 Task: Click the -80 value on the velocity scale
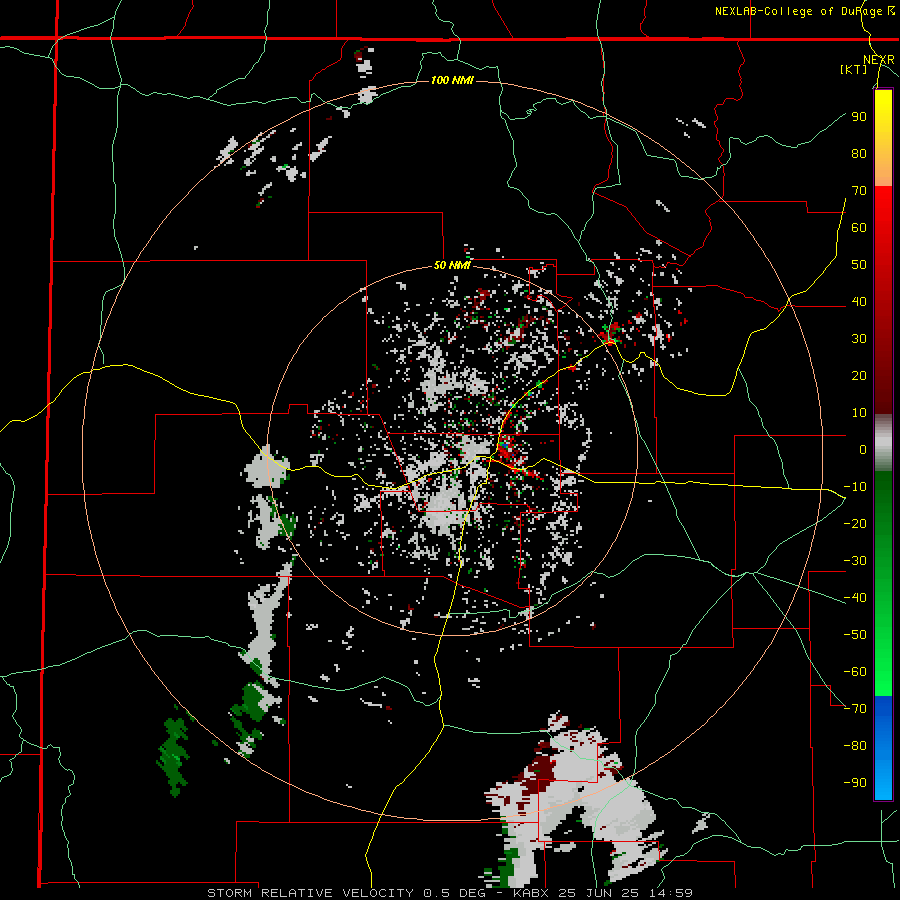855,746
